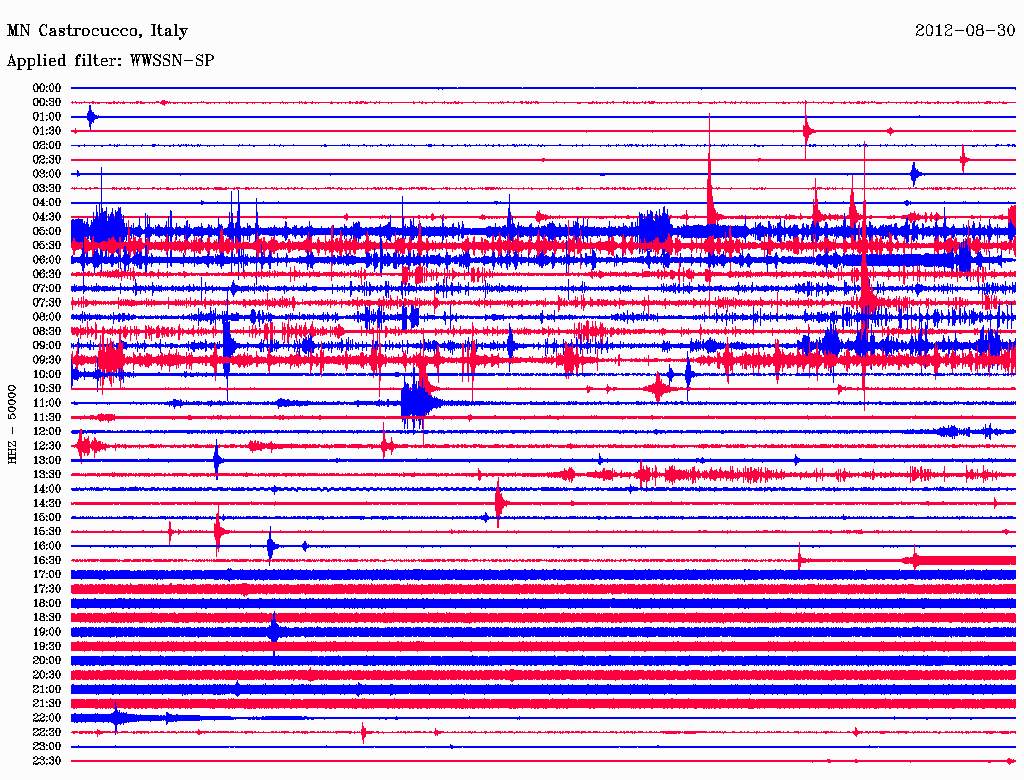The height and width of the screenshot is (780, 1024).
Task: Click the red onset near end of 16:30 trace
Action: 916,560
